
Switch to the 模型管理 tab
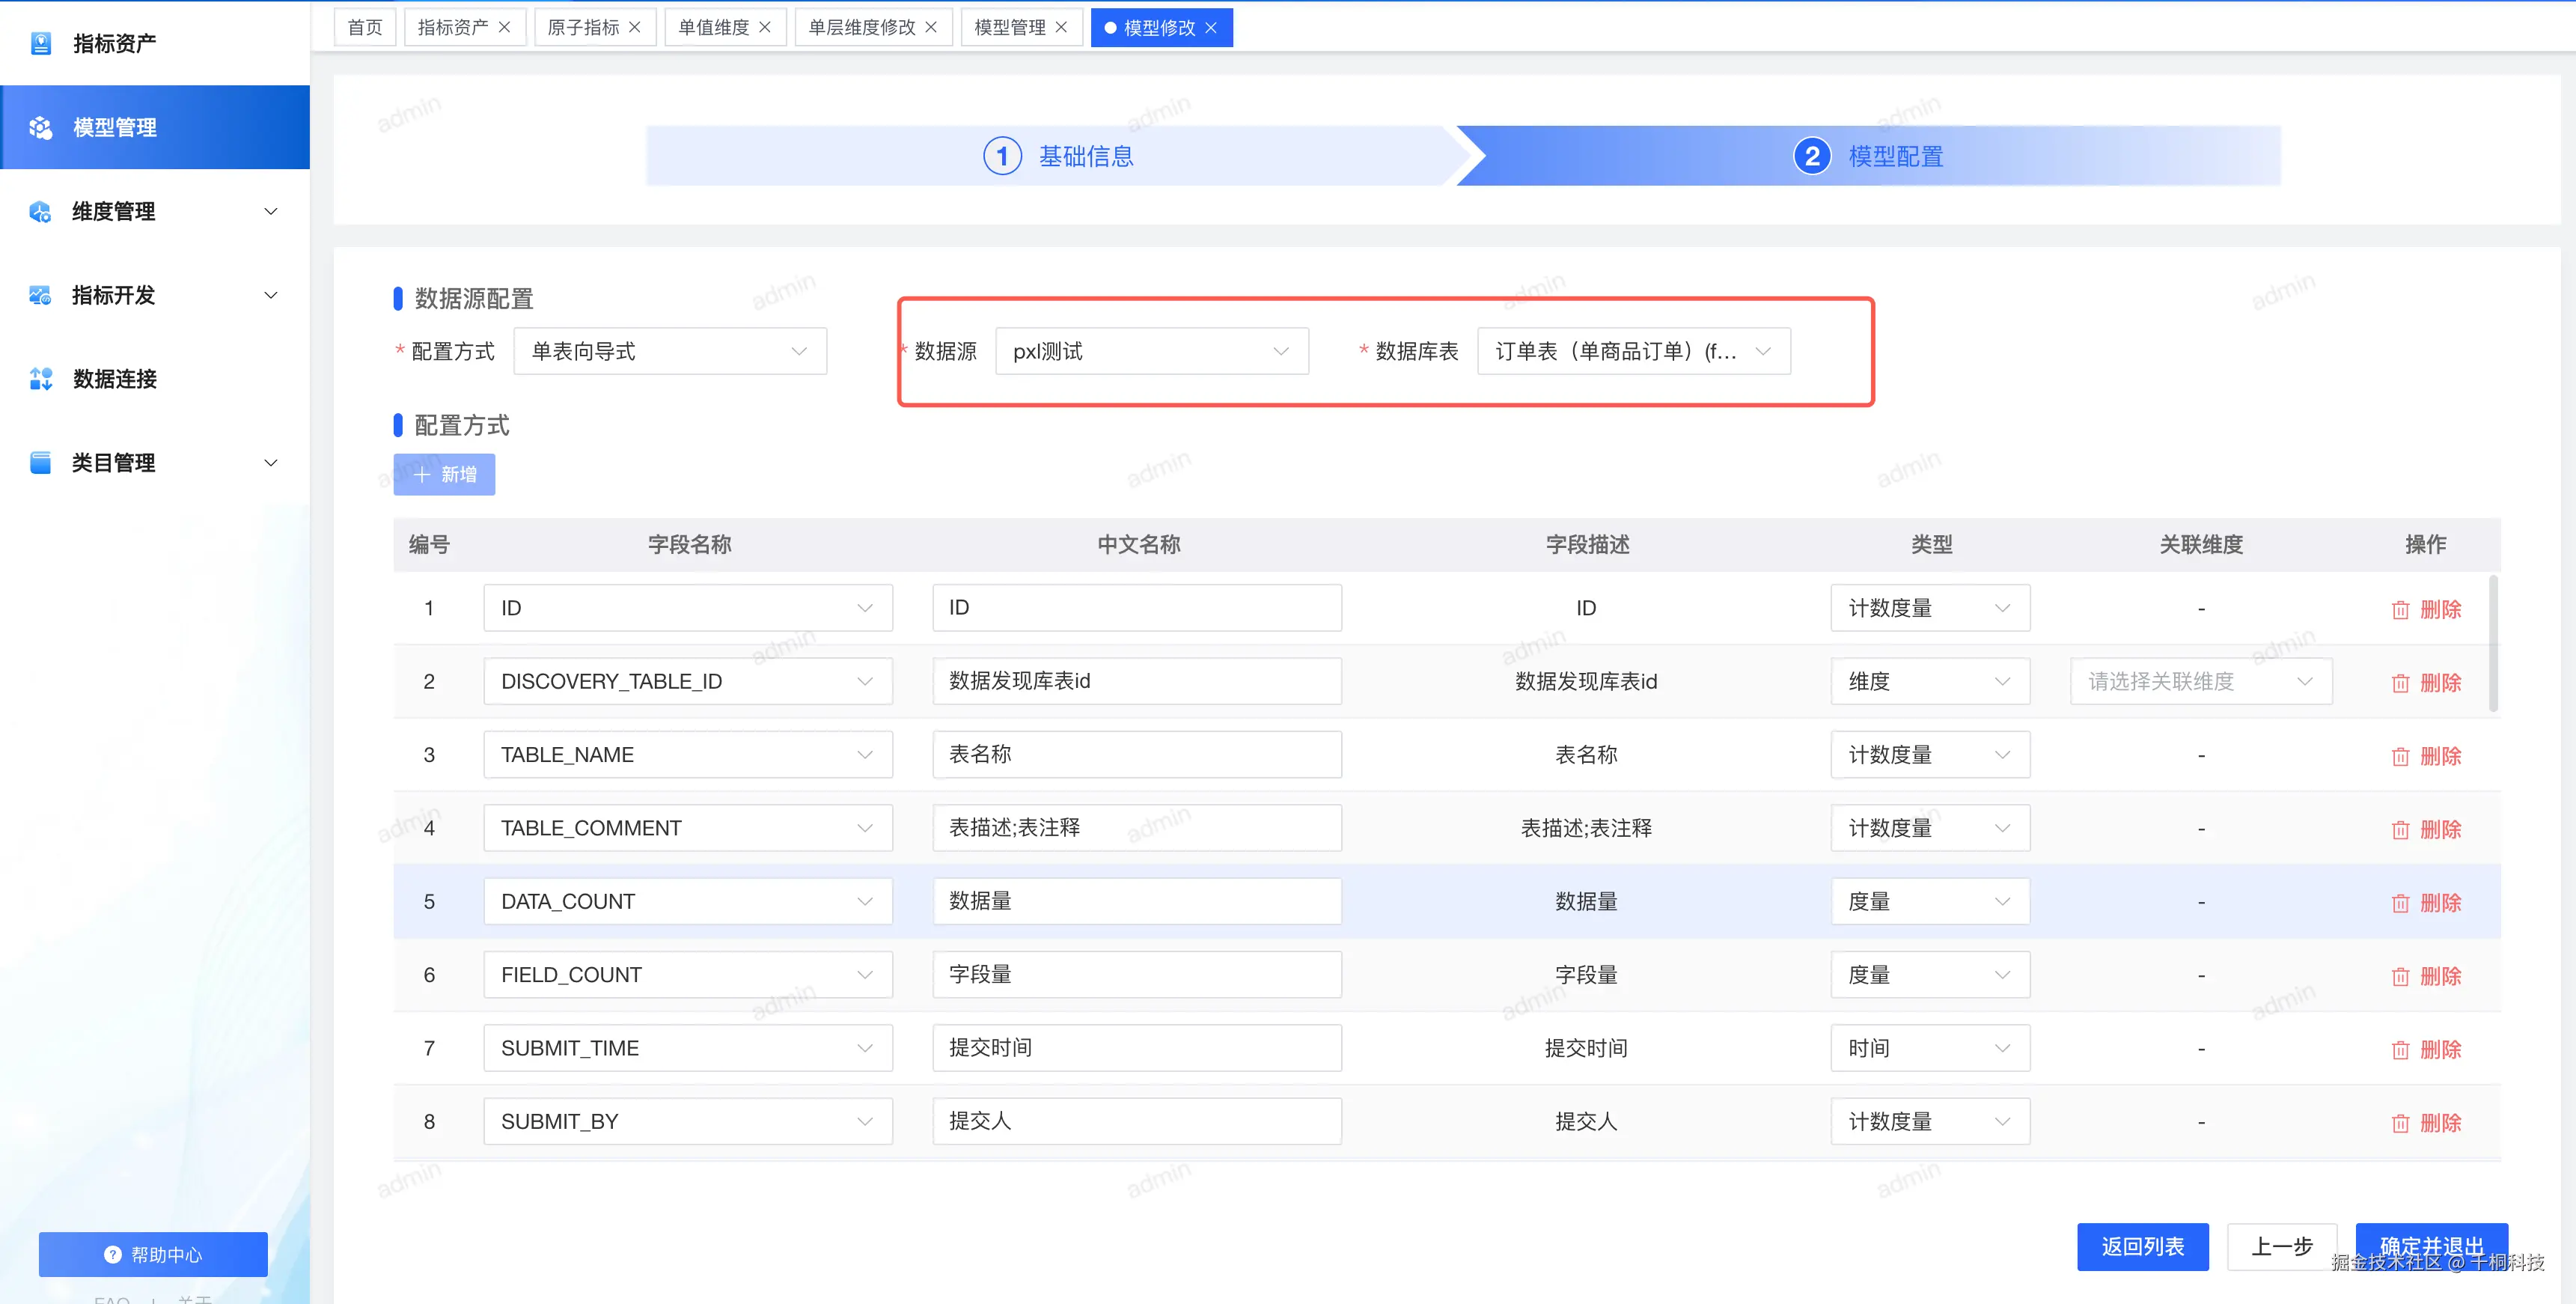click(1010, 28)
